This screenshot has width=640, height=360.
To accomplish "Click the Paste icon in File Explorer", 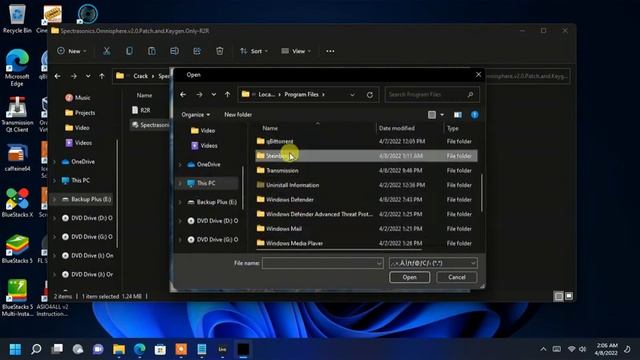I will coord(152,51).
